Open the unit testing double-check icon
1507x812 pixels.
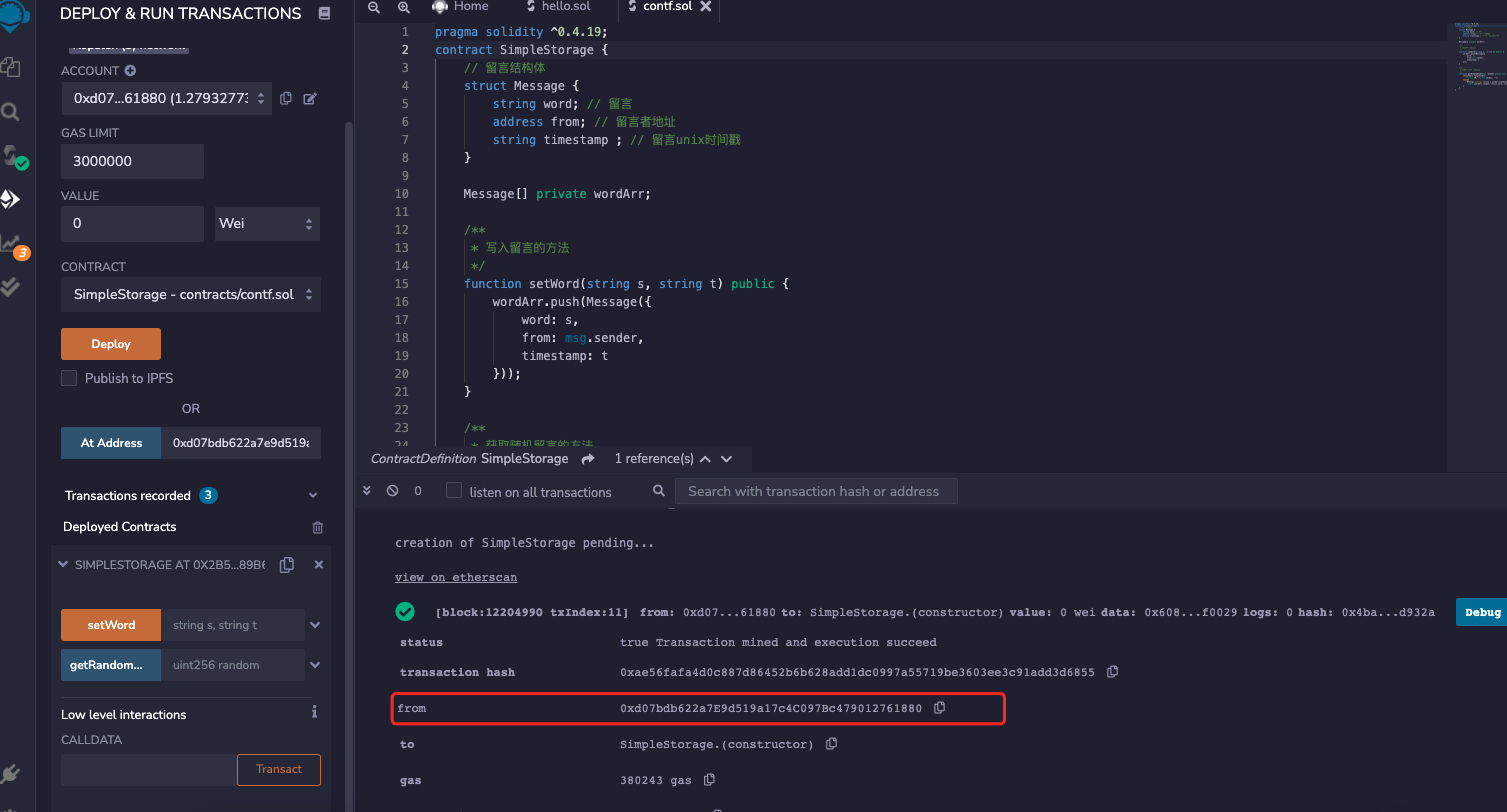pos(10,287)
